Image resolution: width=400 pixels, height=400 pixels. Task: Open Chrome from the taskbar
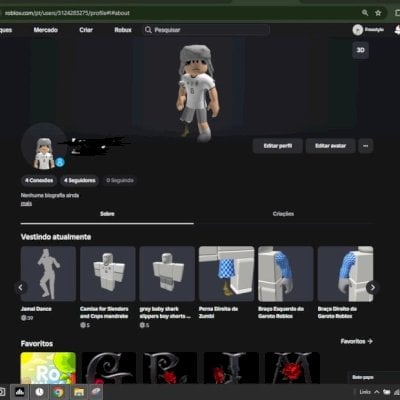(59, 392)
